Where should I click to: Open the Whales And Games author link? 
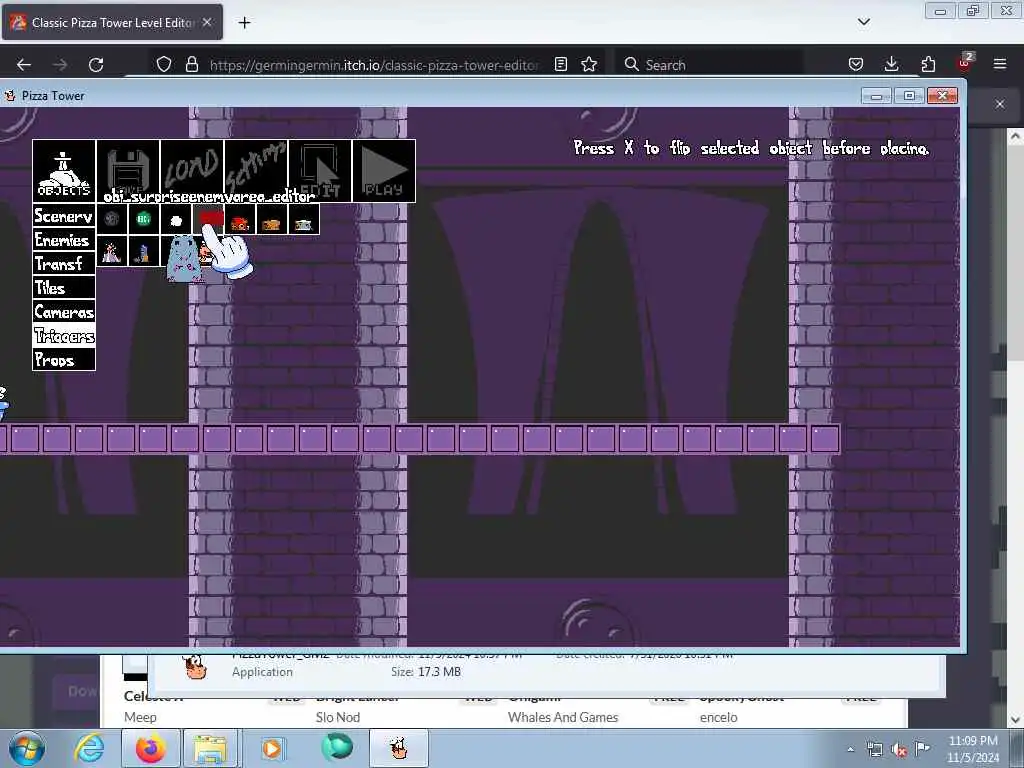click(563, 717)
